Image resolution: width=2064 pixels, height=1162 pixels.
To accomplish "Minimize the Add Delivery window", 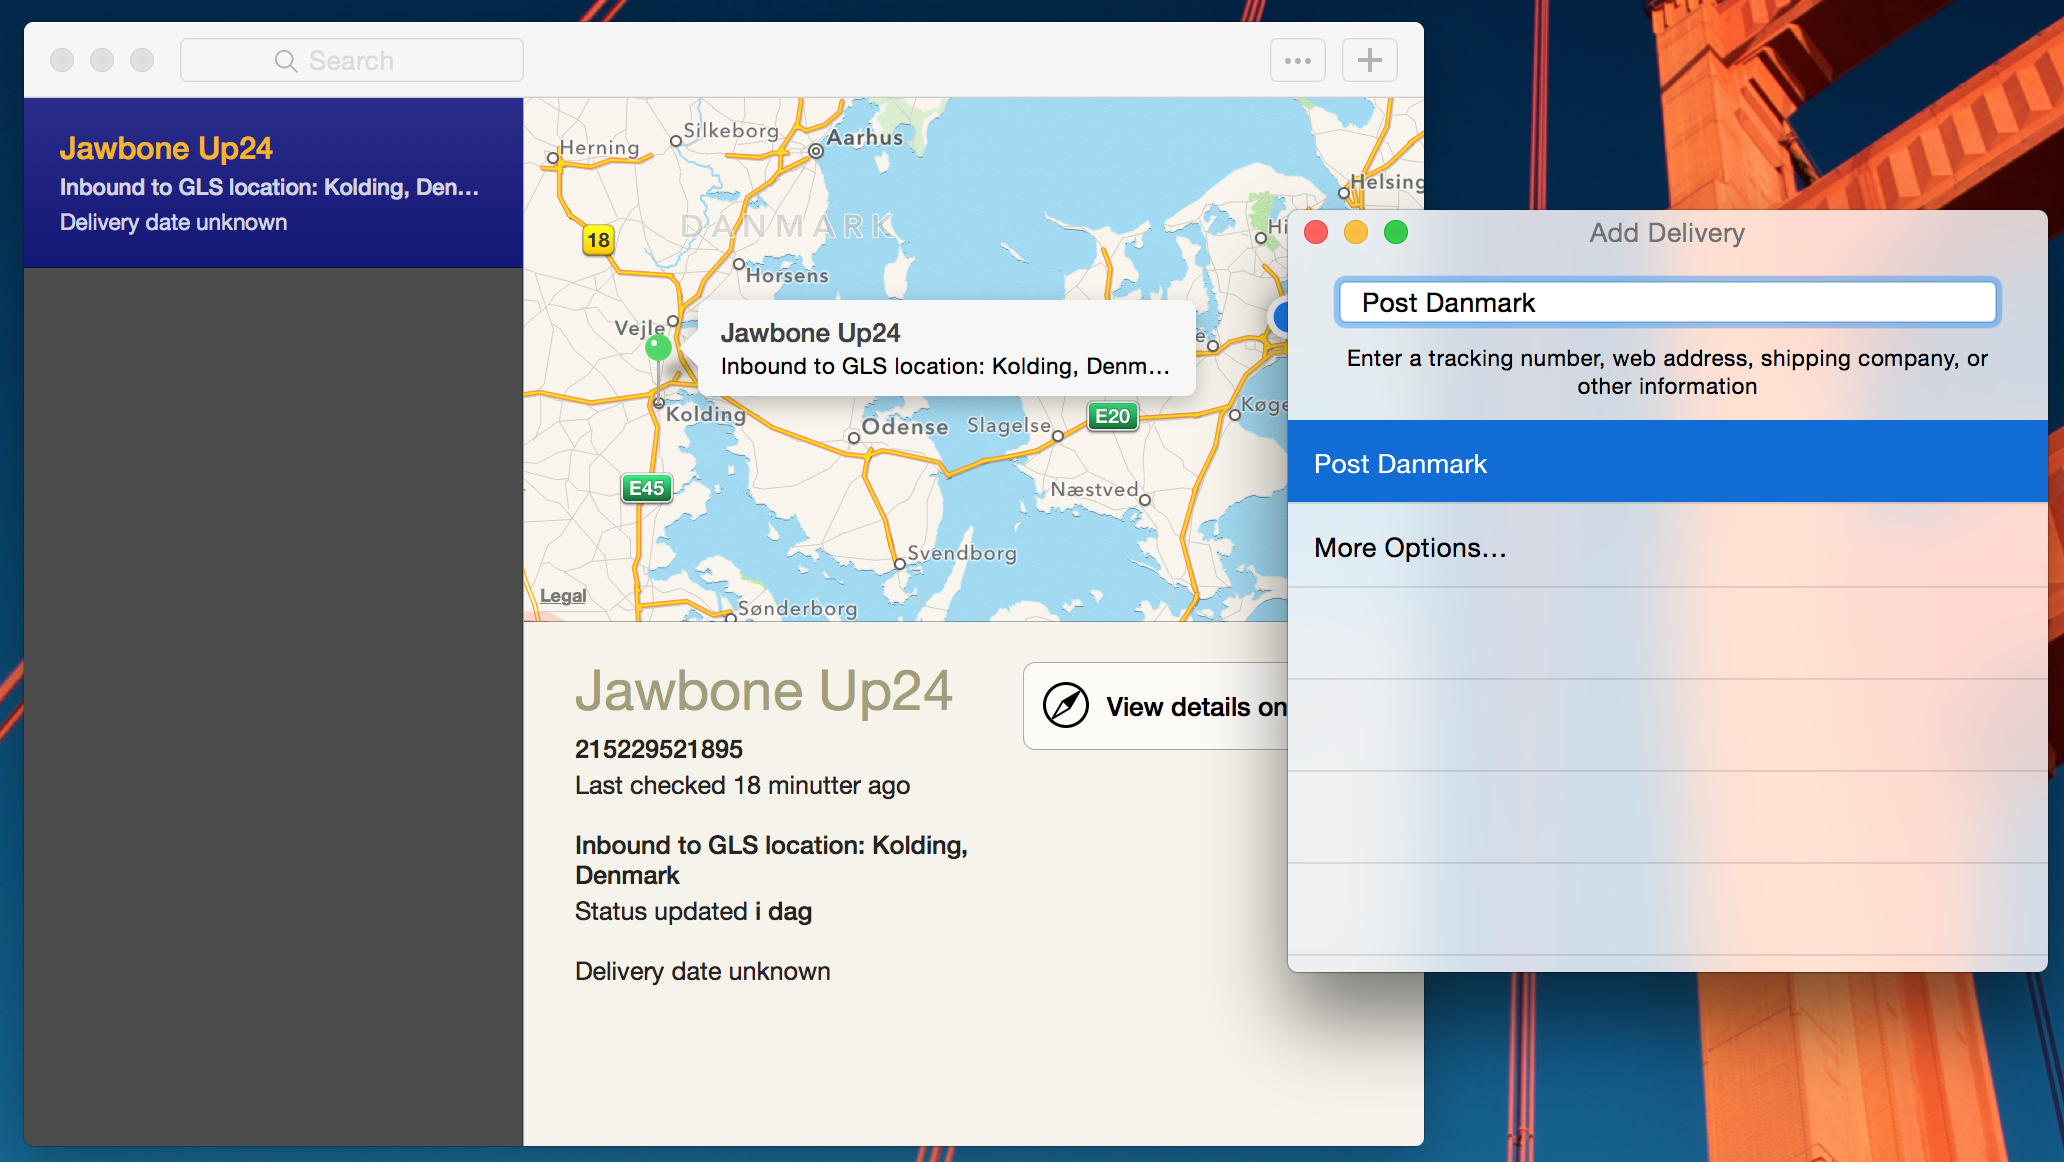I will coord(1356,233).
